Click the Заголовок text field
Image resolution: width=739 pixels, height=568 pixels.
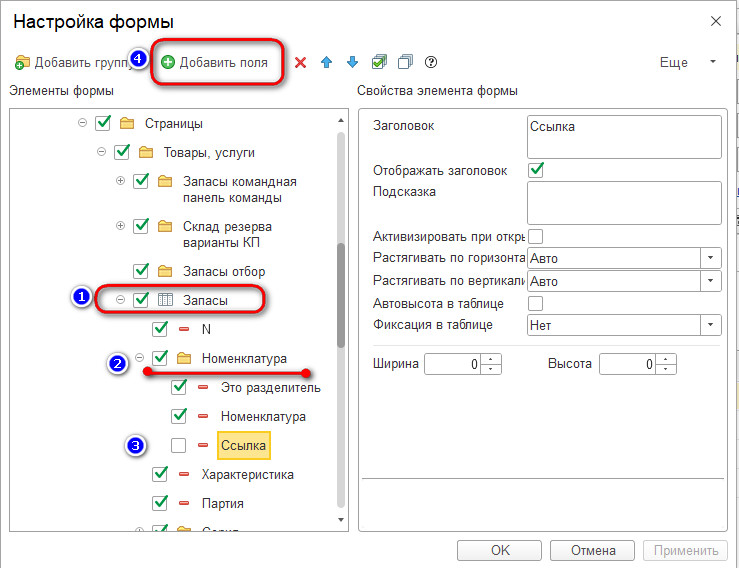point(624,137)
